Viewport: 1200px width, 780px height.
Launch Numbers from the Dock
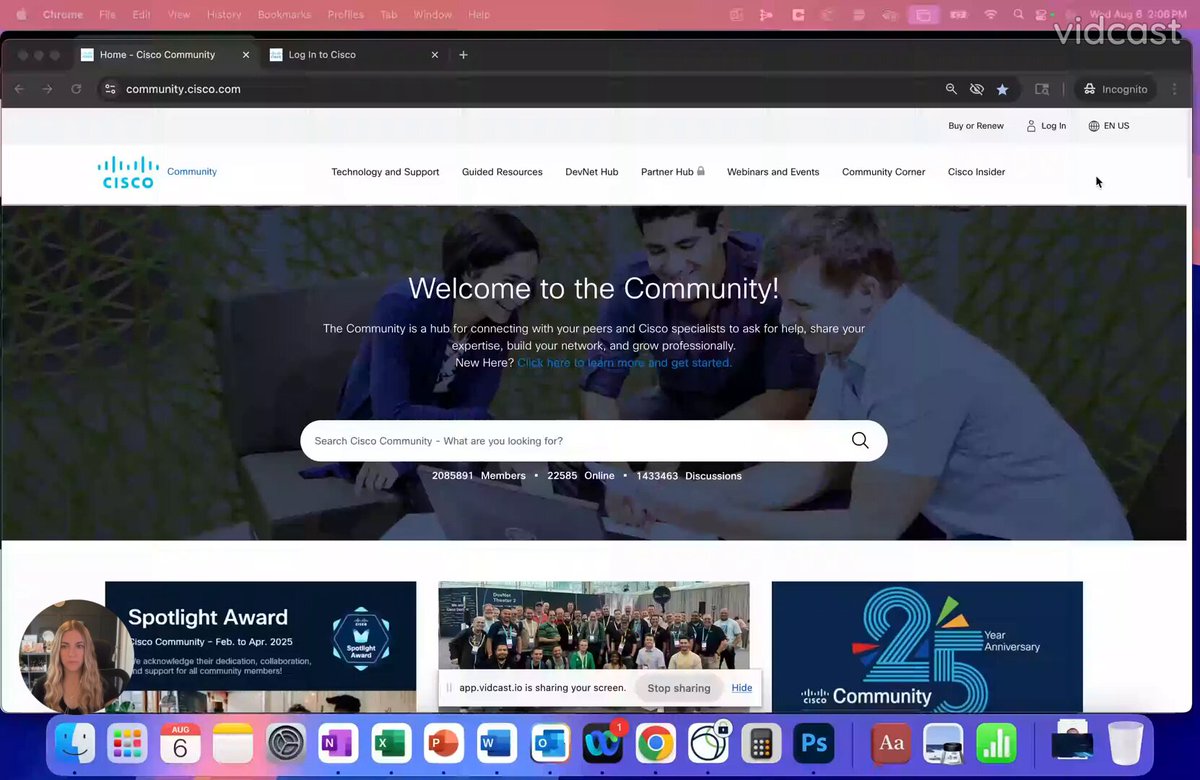[996, 743]
